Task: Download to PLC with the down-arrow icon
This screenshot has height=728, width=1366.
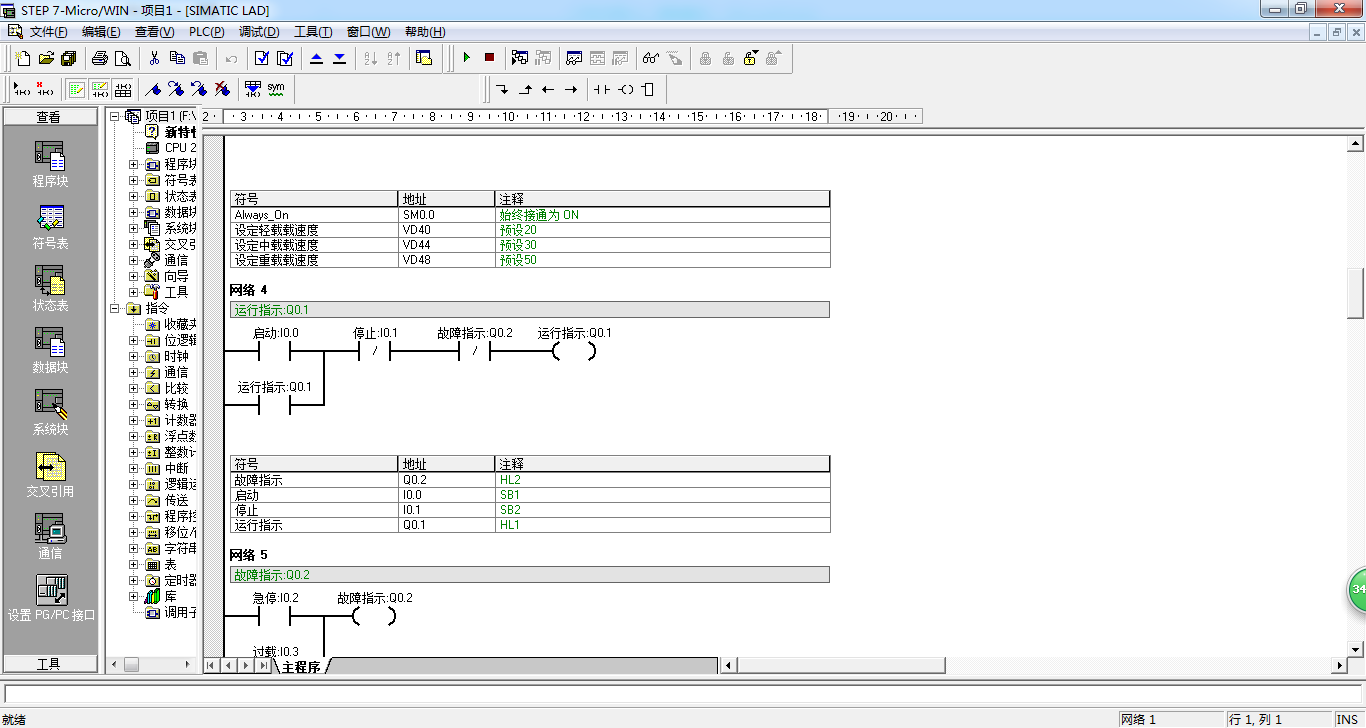Action: coord(340,58)
